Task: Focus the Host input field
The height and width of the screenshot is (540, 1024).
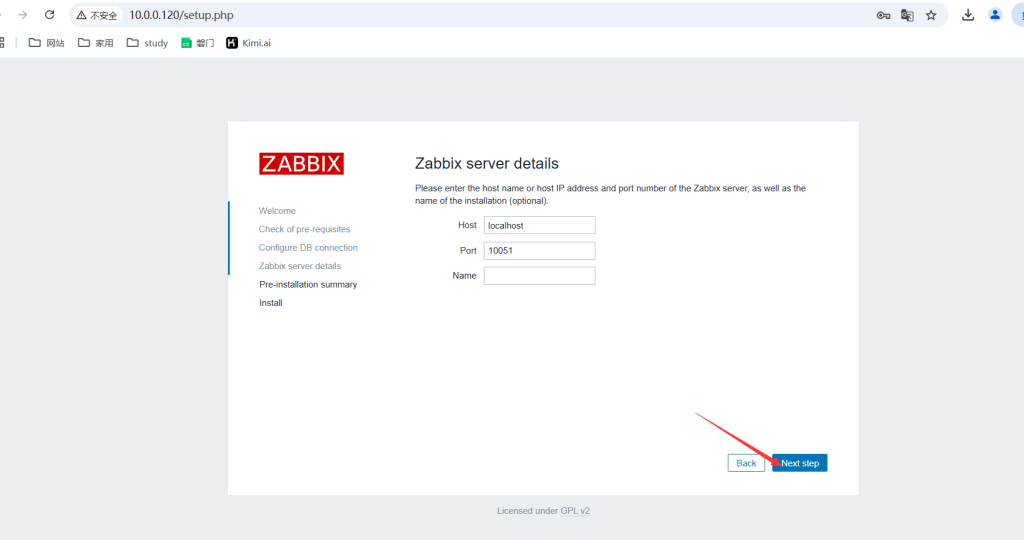Action: tap(539, 226)
